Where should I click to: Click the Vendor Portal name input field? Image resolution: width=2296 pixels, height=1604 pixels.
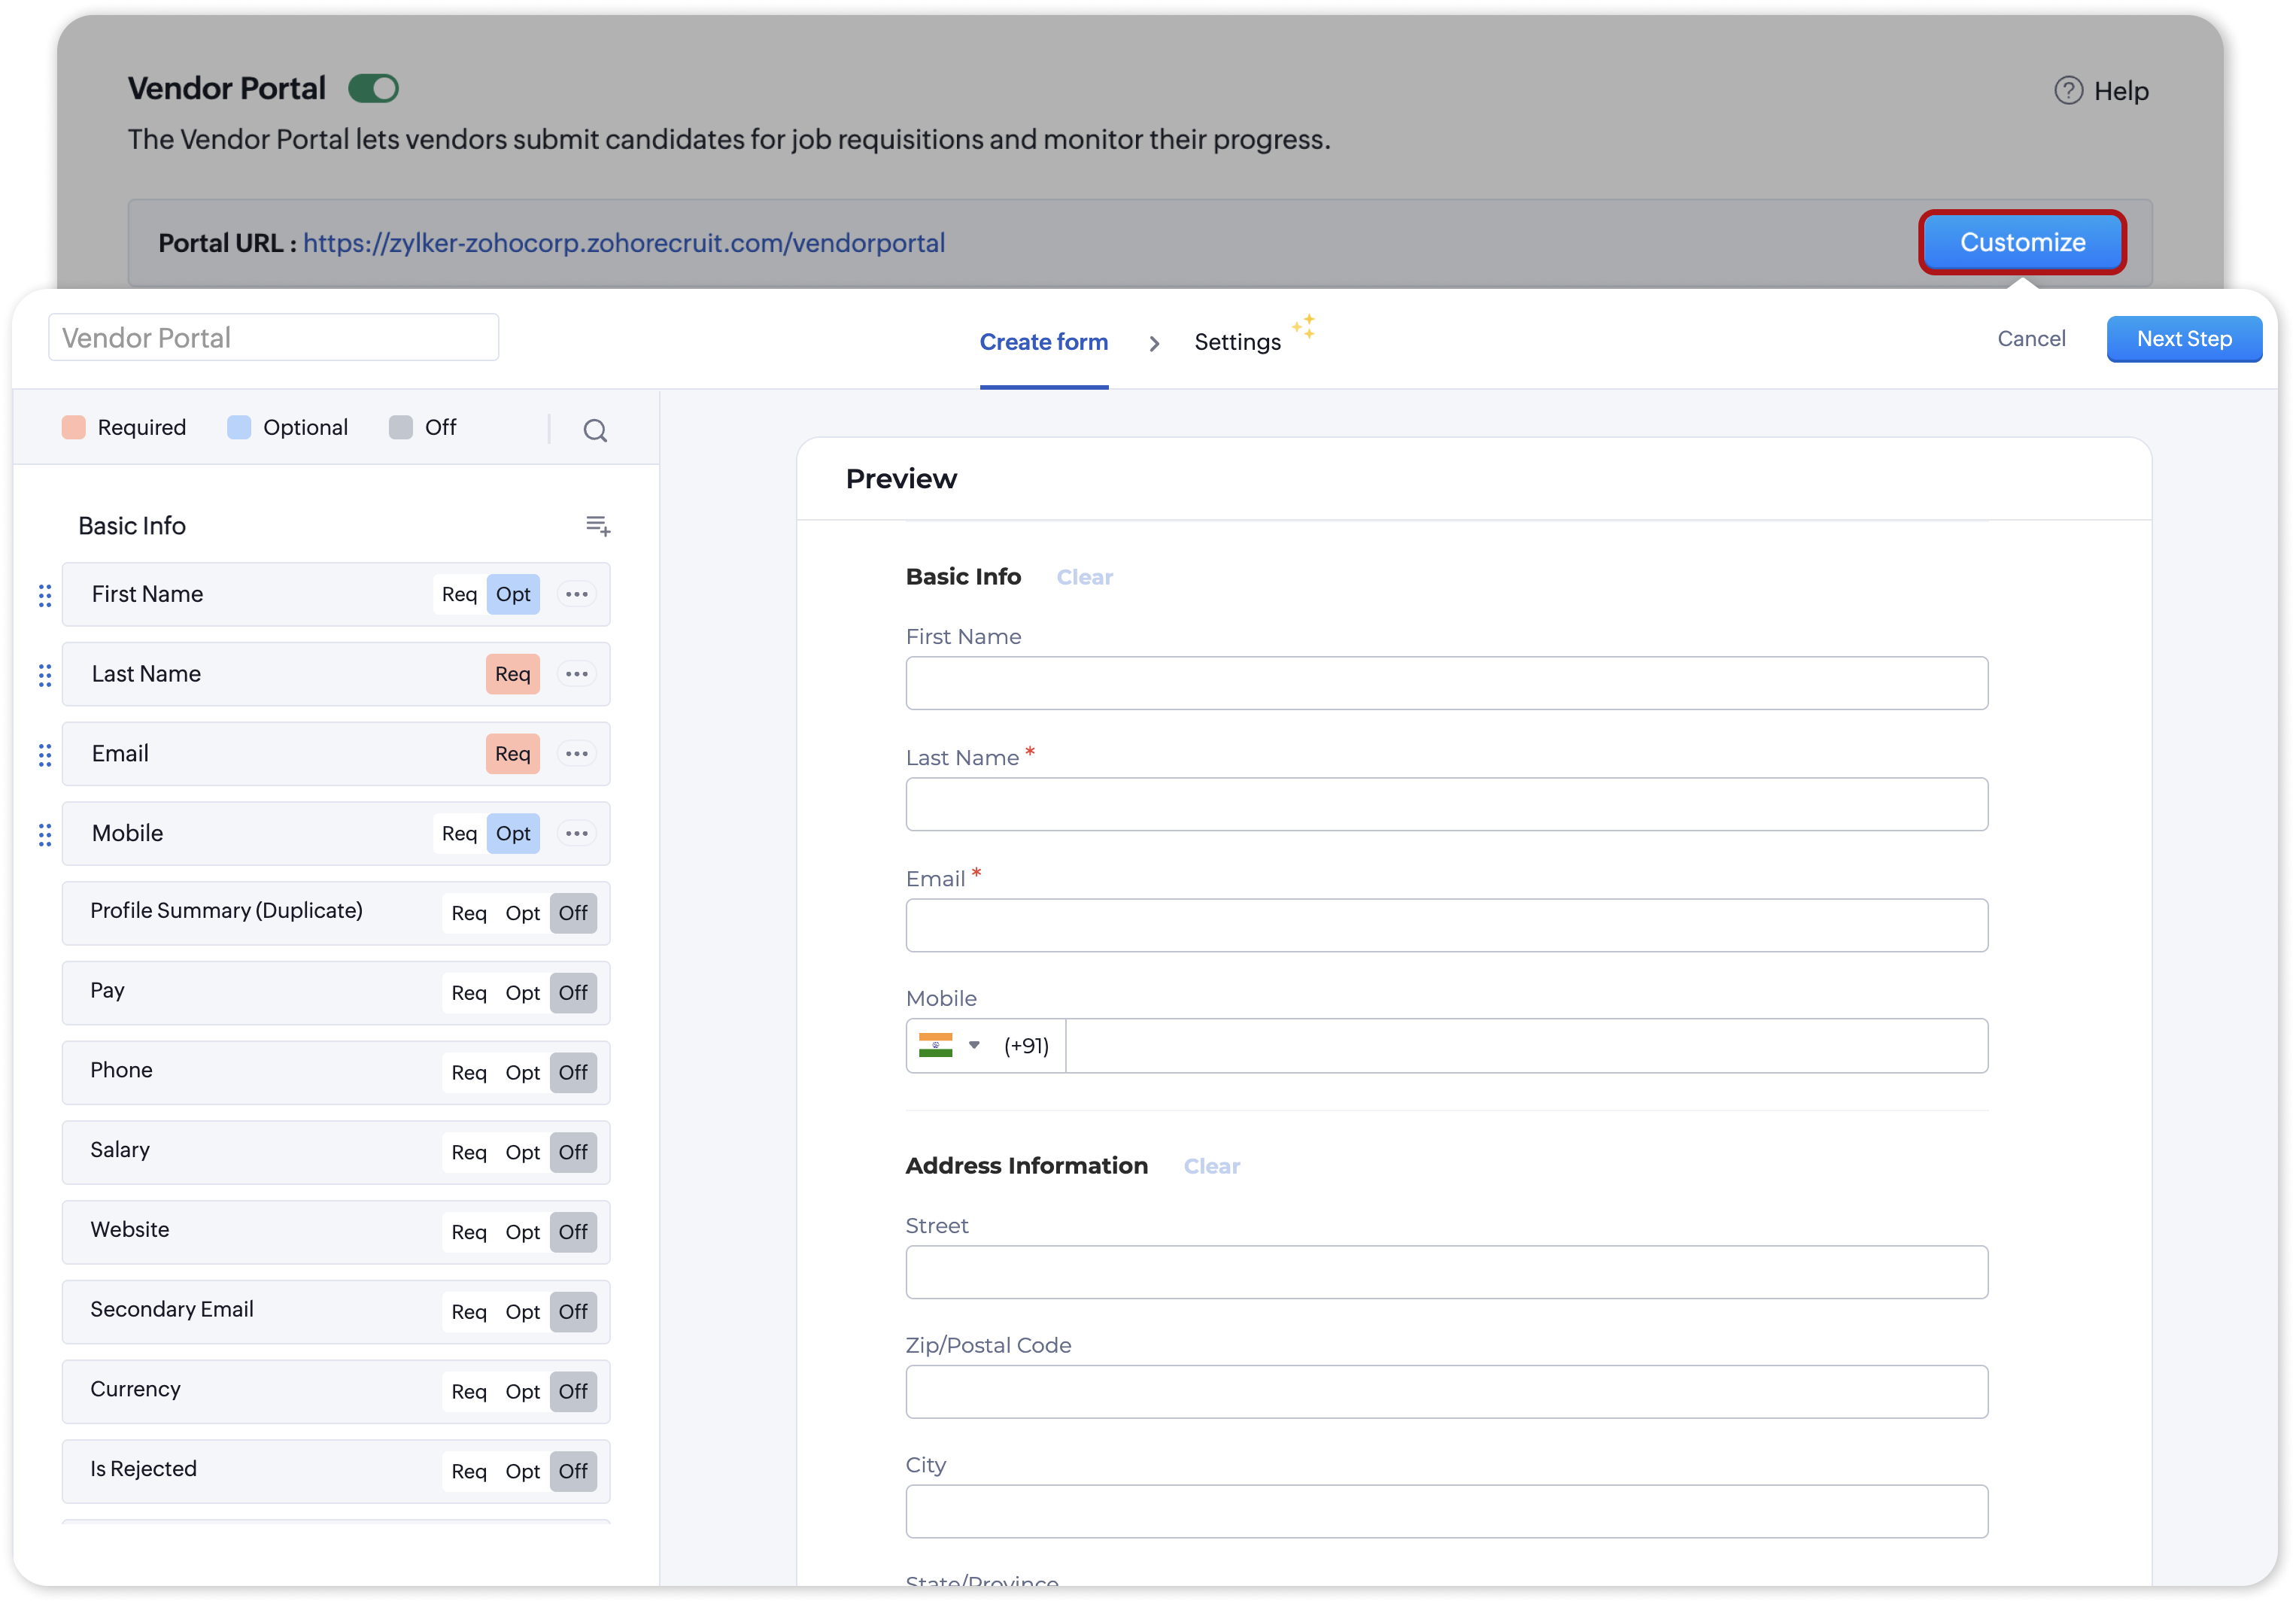273,338
